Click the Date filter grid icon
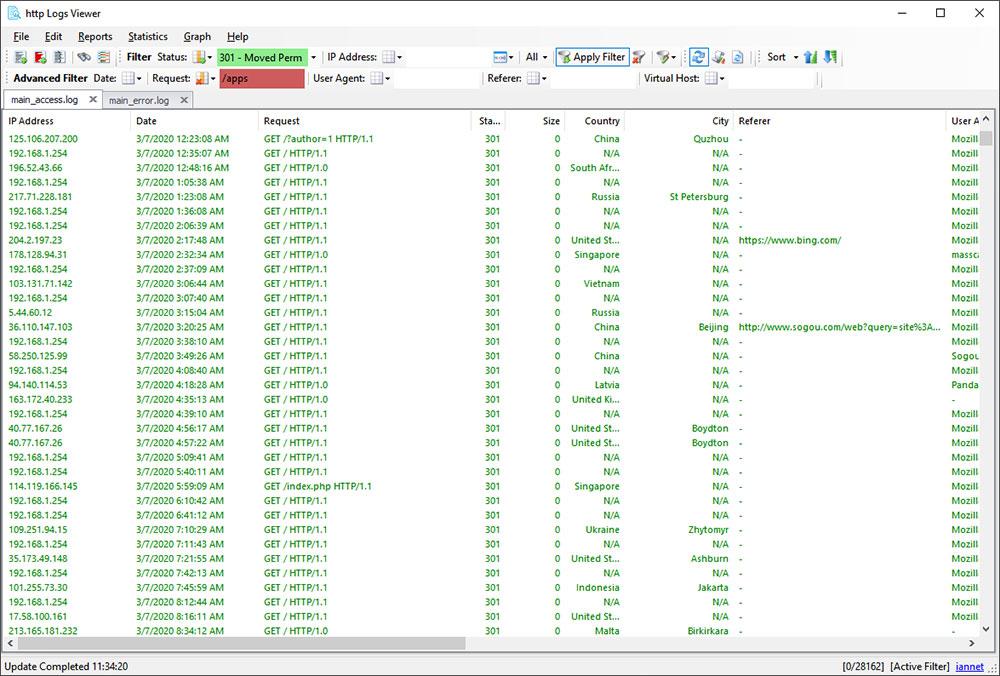The height and width of the screenshot is (676, 1000). [128, 78]
